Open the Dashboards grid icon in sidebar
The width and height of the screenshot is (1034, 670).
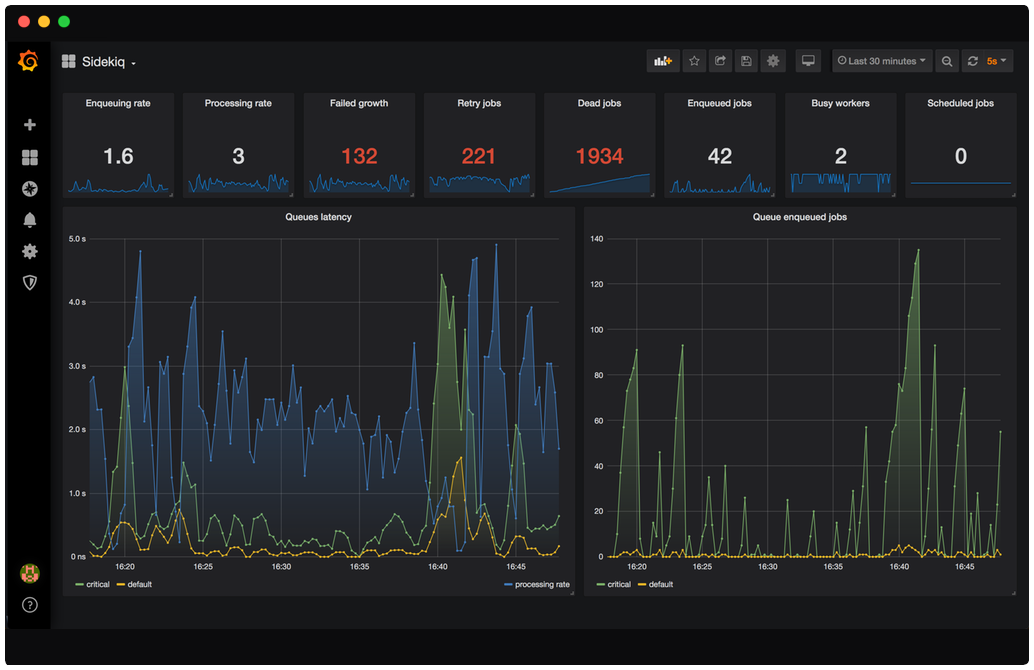(x=30, y=157)
